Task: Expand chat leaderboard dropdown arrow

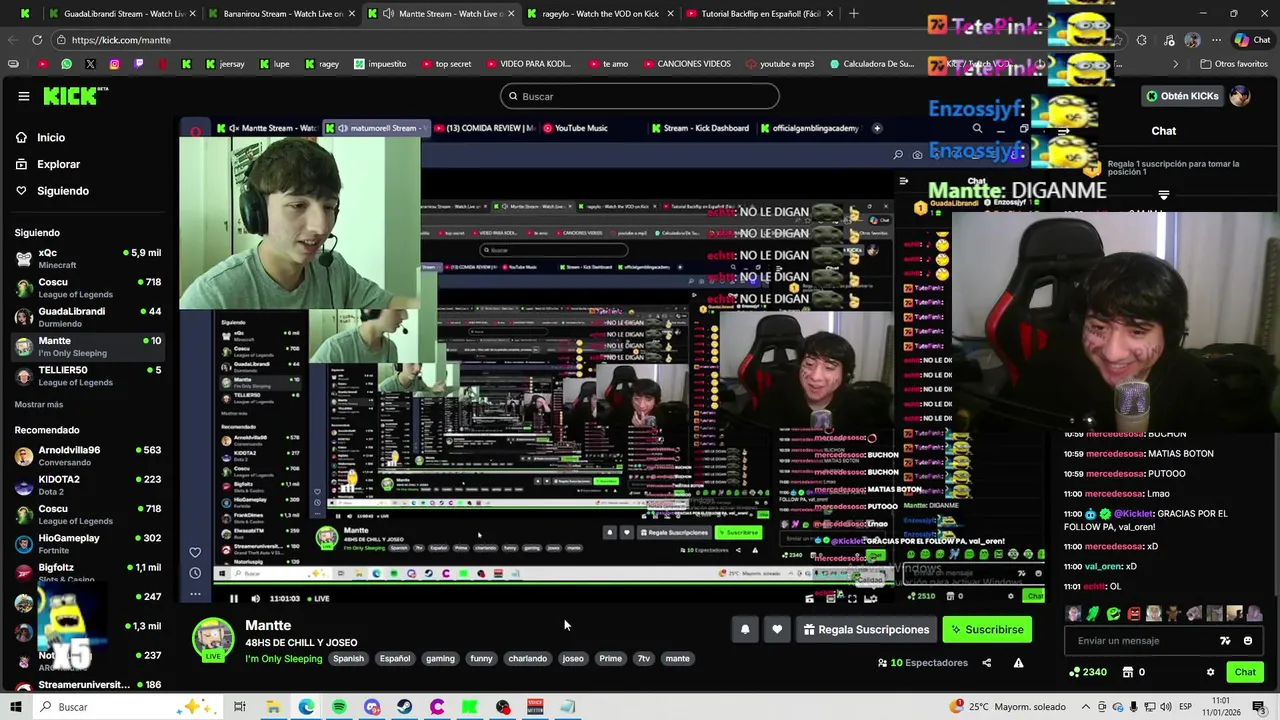Action: pos(1163,195)
